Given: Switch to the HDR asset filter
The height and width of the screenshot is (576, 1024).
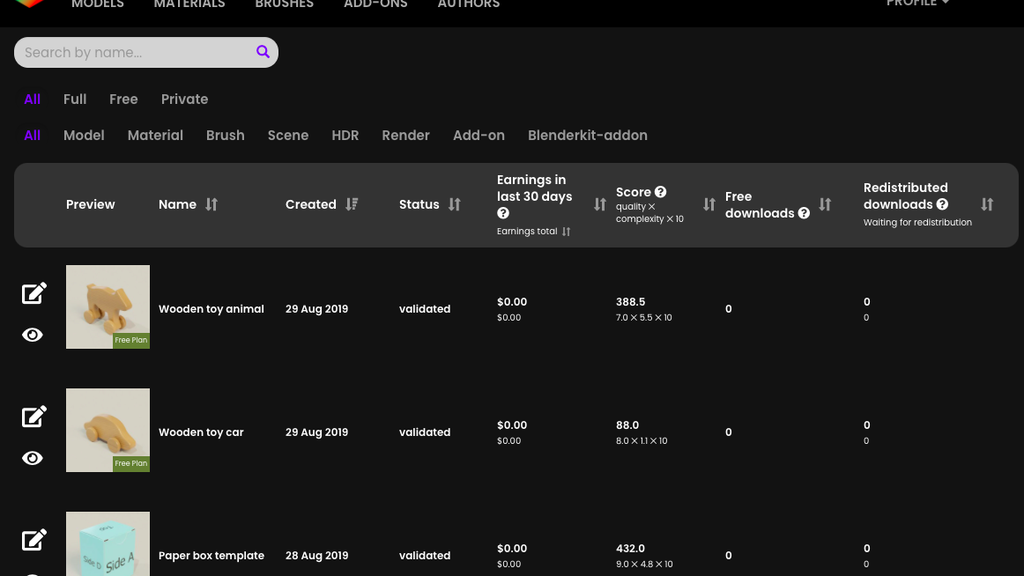Looking at the screenshot, I should 345,135.
